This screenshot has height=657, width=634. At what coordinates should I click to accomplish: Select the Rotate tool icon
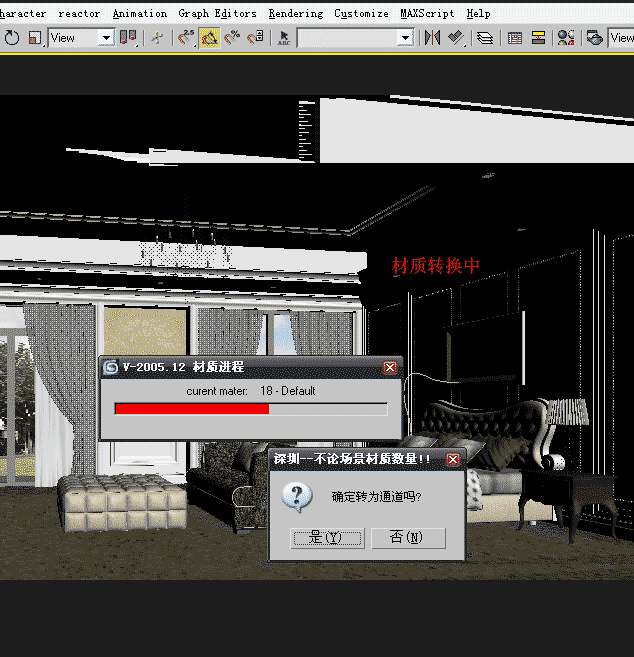12,38
